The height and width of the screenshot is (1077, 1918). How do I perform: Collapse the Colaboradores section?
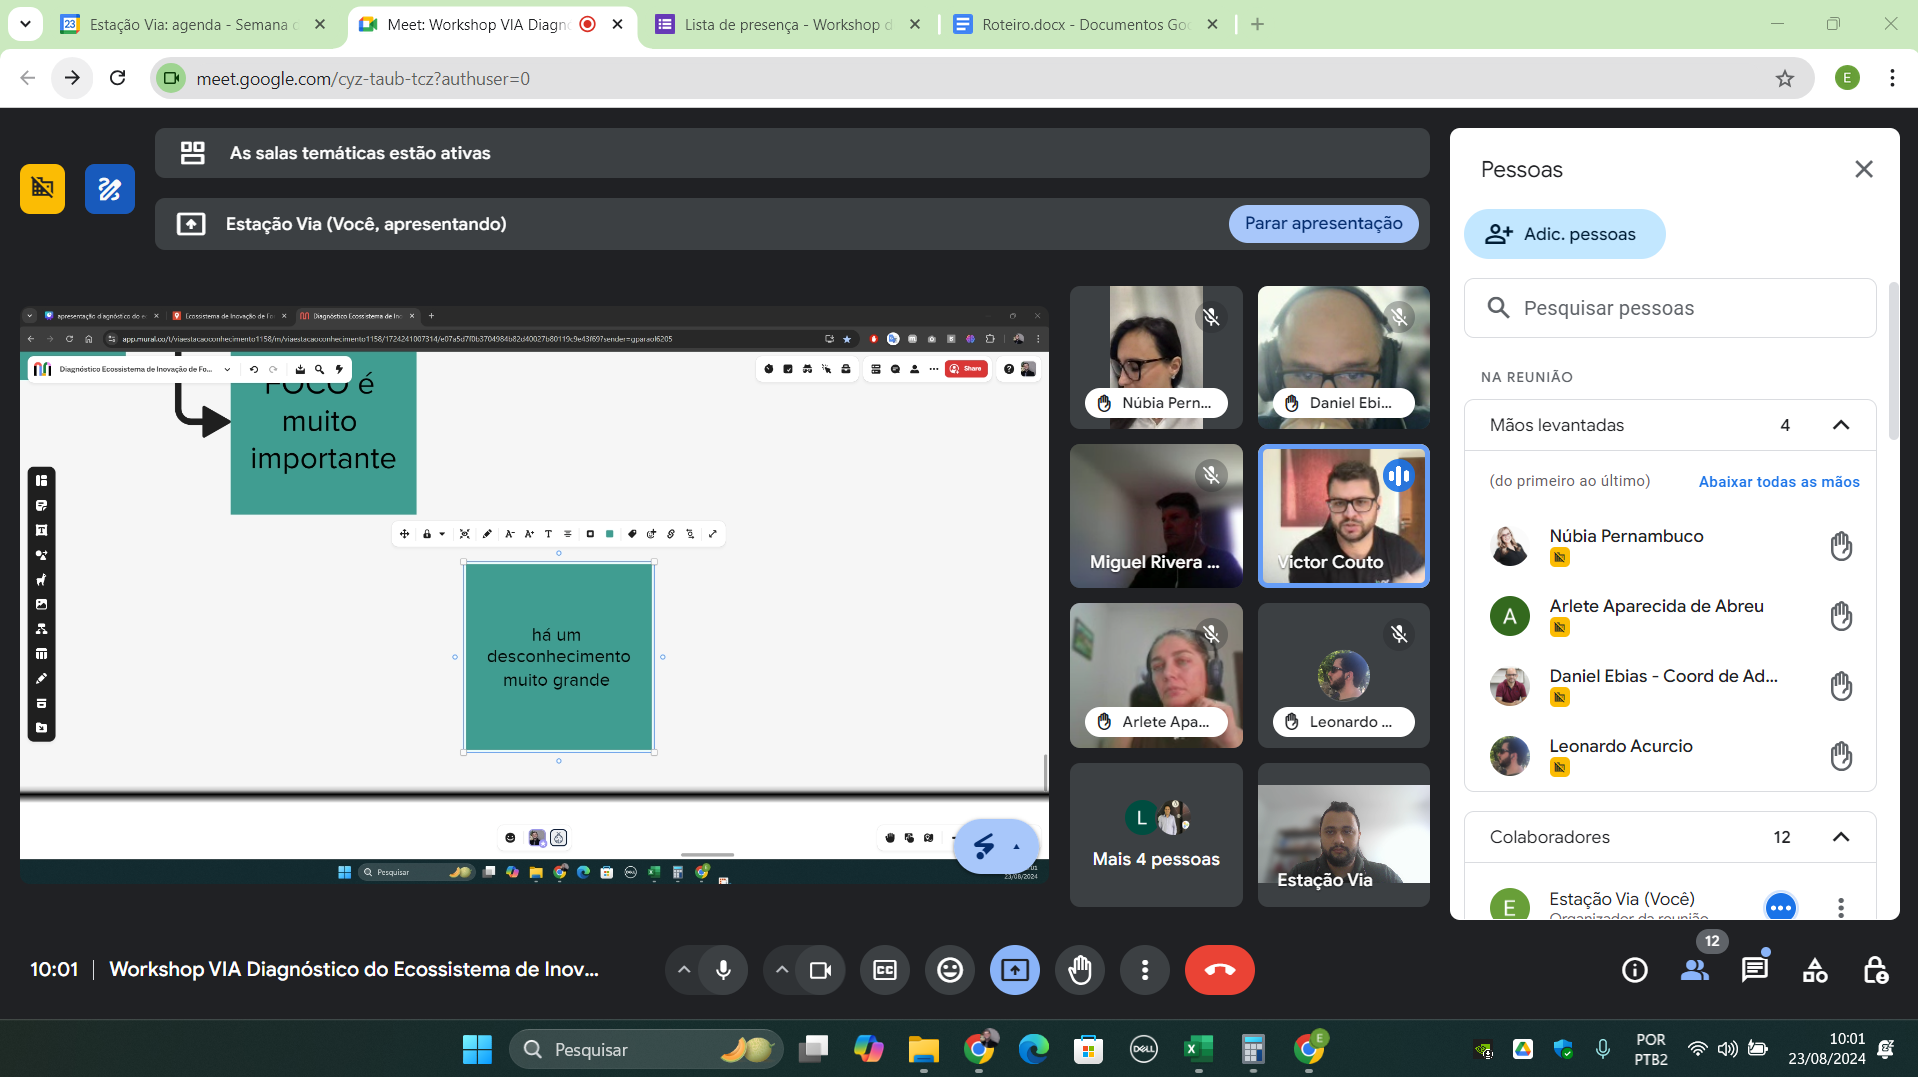pos(1840,837)
